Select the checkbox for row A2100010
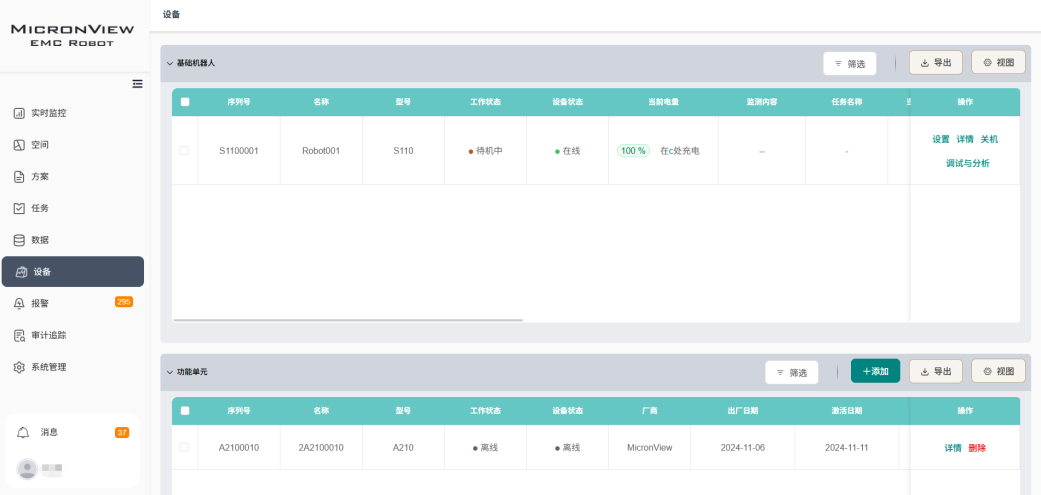The image size is (1041, 495). coord(184,447)
